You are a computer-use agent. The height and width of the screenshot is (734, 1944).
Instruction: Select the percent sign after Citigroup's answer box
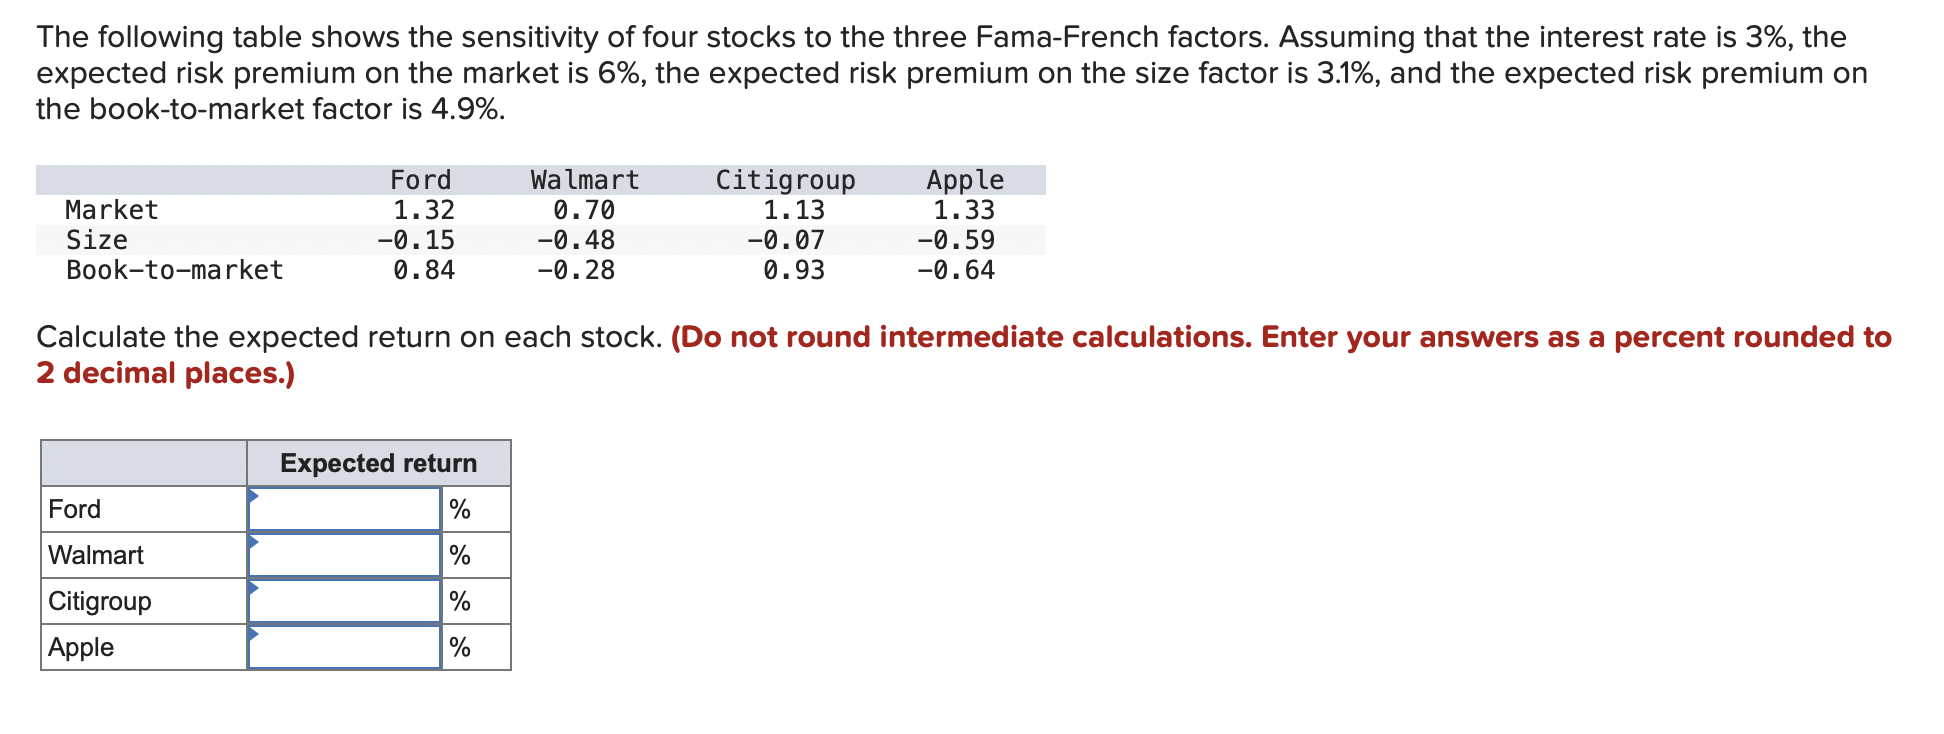[461, 601]
